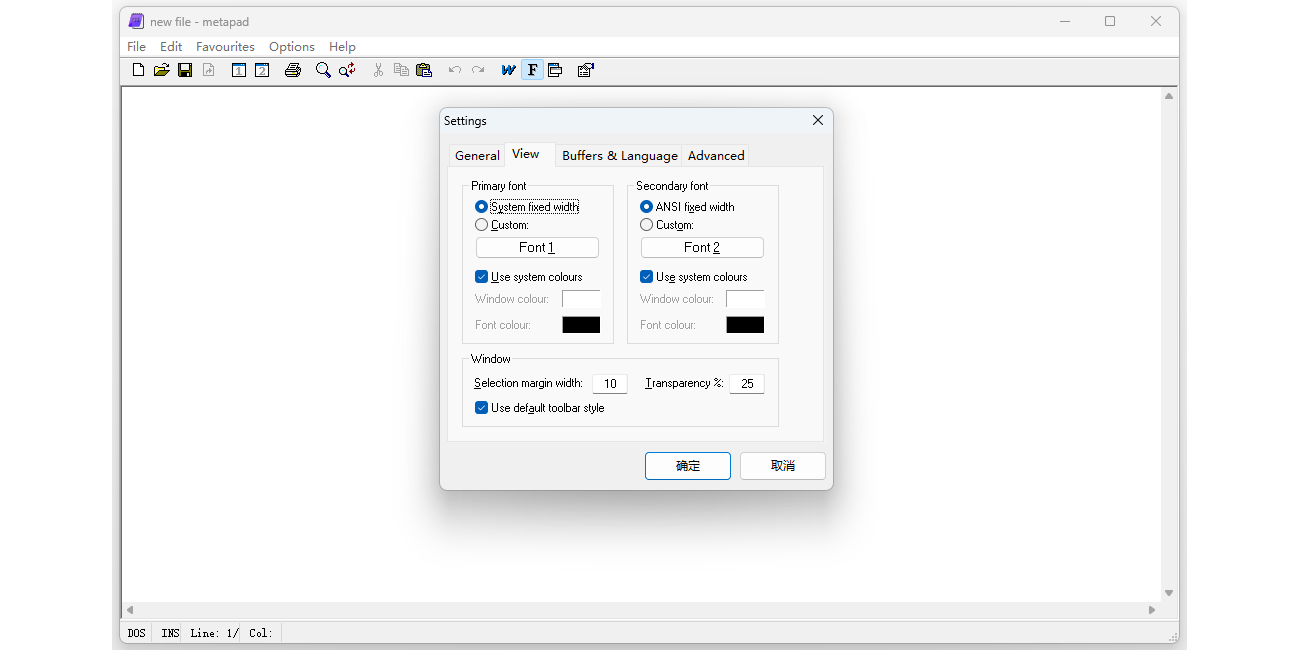
Task: Click the horizontal scrollbar left arrow
Action: (129, 610)
